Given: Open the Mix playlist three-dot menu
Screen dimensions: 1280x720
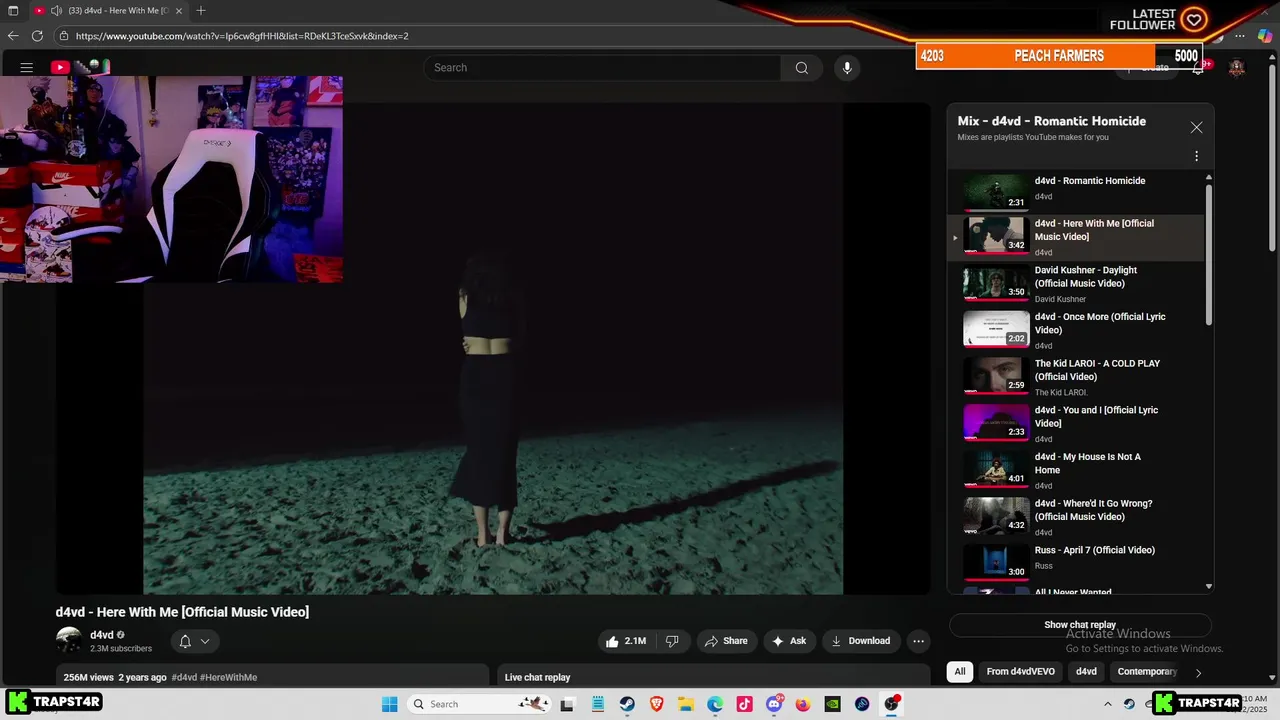Looking at the screenshot, I should 1196,156.
